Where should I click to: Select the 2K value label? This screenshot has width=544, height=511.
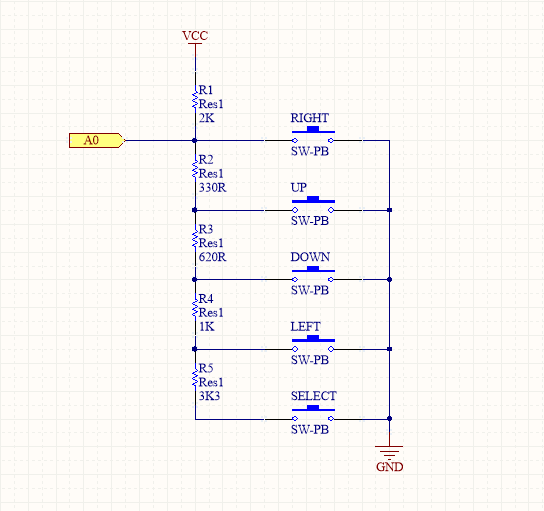(x=206, y=118)
